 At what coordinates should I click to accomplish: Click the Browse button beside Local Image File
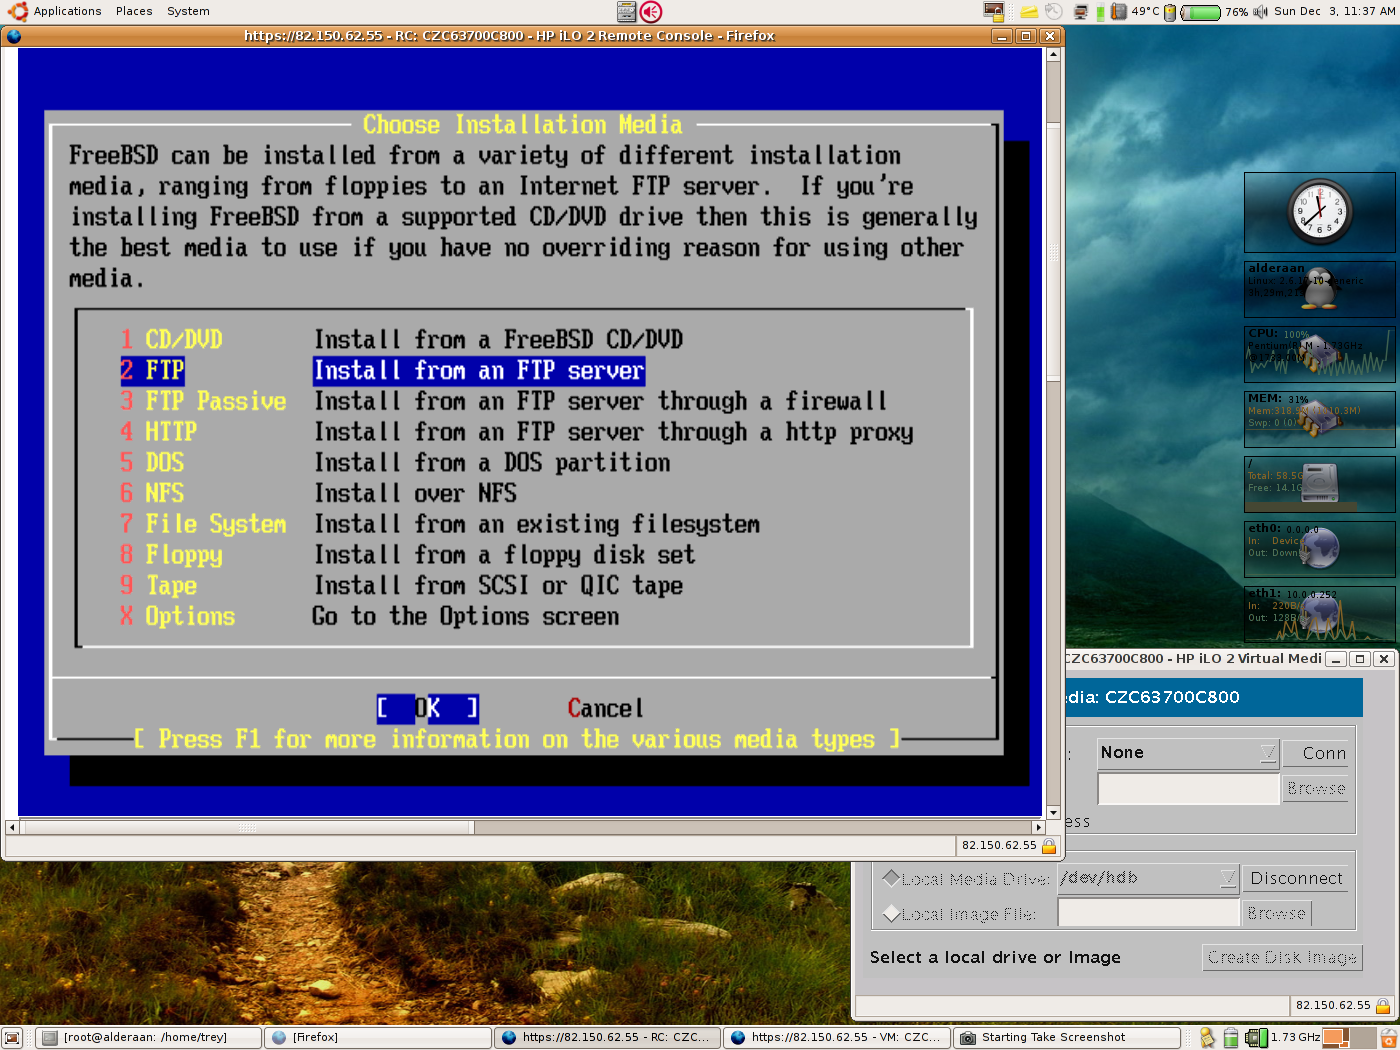1276,913
